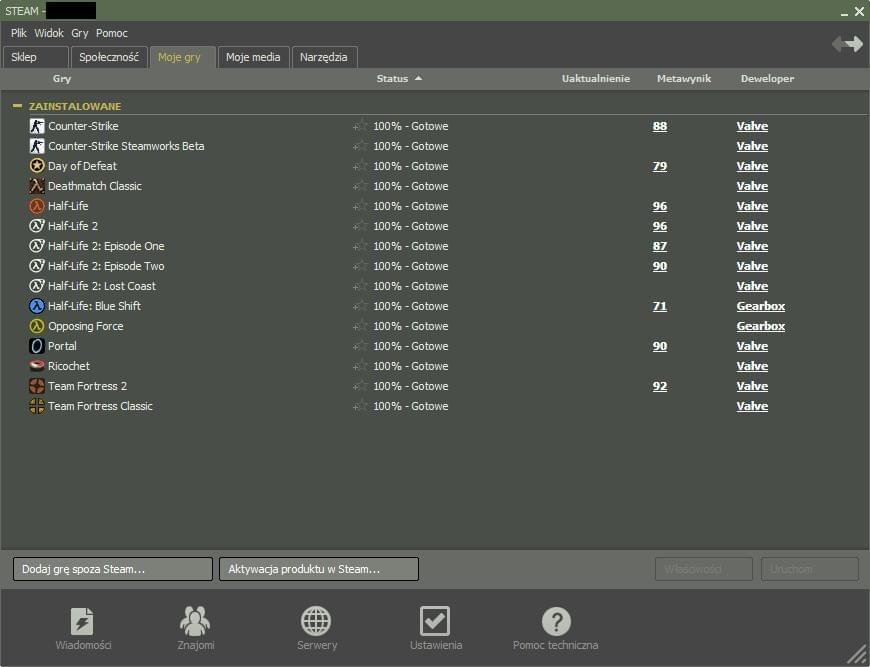Toggle favorite star for Half-Life 2
This screenshot has width=870, height=667.
coord(360,226)
